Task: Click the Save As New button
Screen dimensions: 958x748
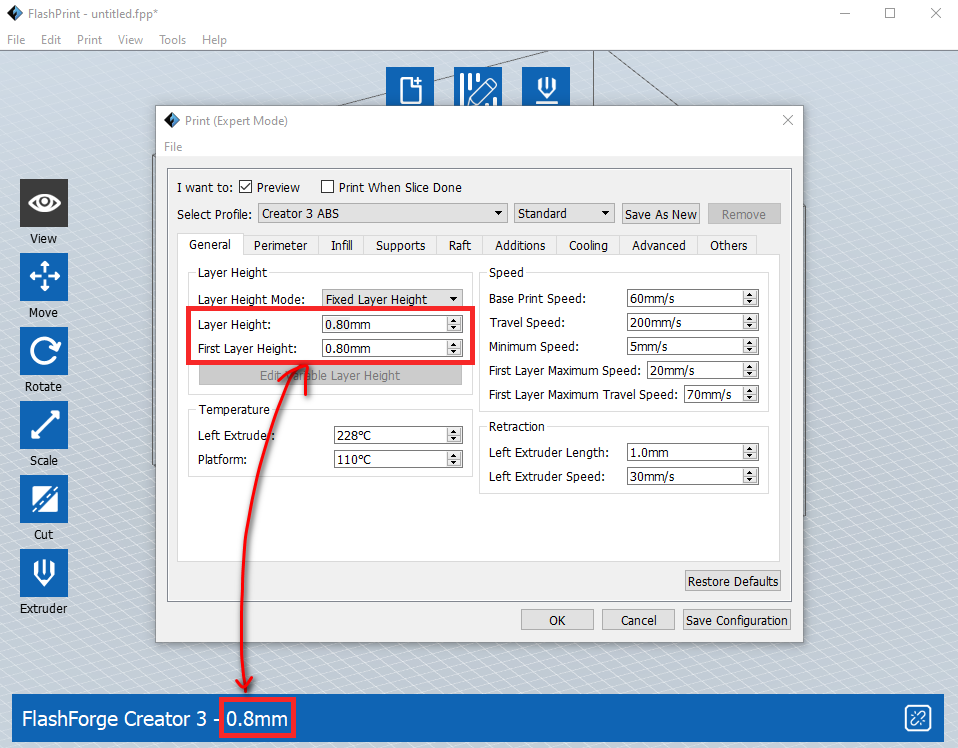Action: 660,214
